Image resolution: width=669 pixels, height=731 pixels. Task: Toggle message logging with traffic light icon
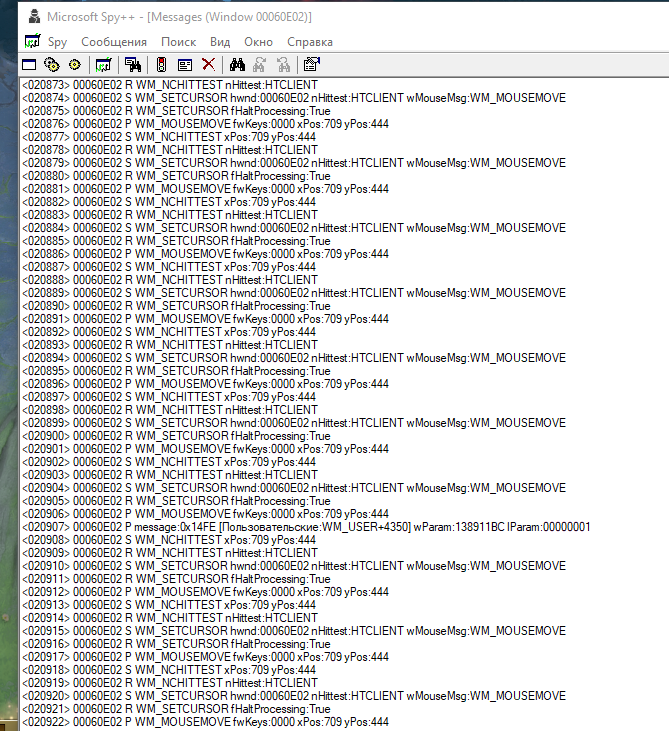click(161, 65)
